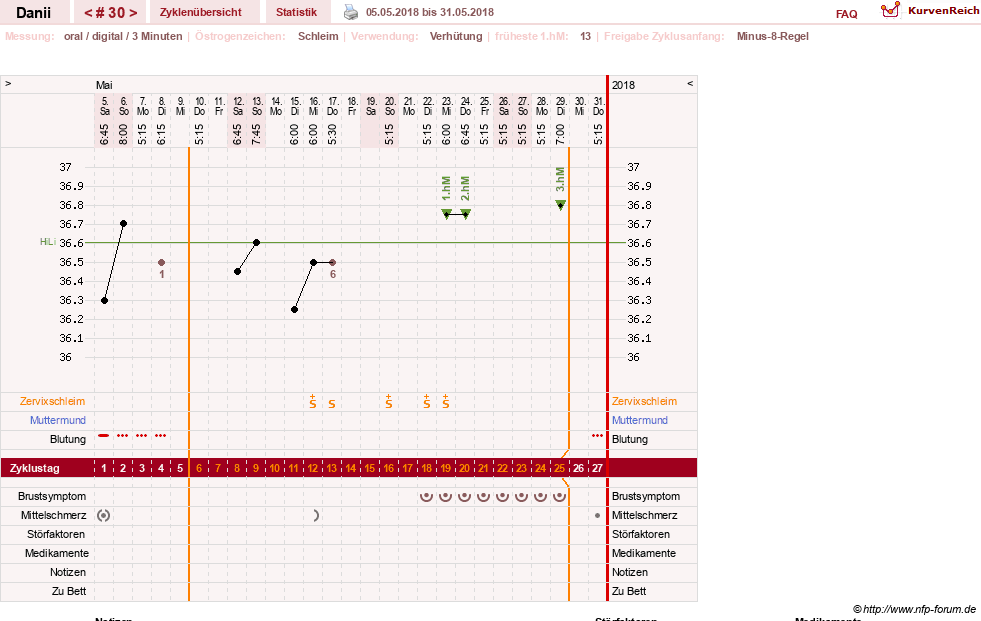The height and width of the screenshot is (621, 981).
Task: Click the bleeding dots on cycle day 3
Action: 142,435
